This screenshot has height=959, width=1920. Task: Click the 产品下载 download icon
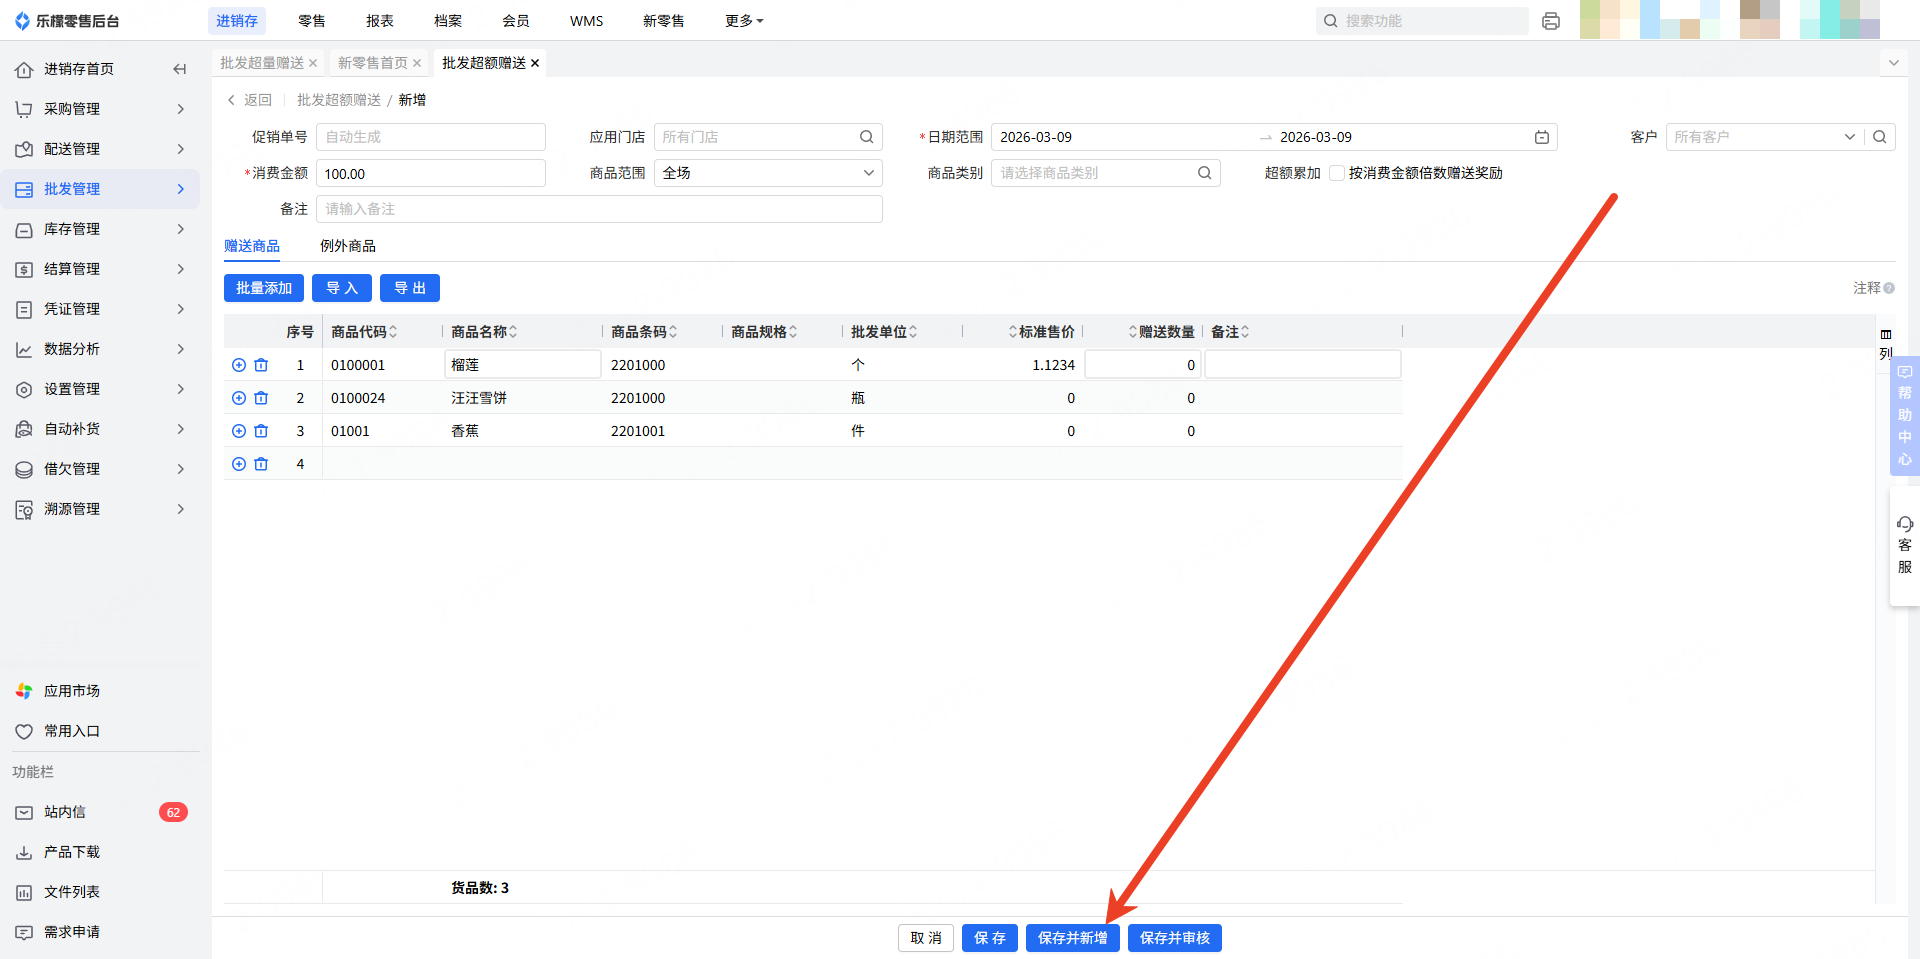coord(24,852)
